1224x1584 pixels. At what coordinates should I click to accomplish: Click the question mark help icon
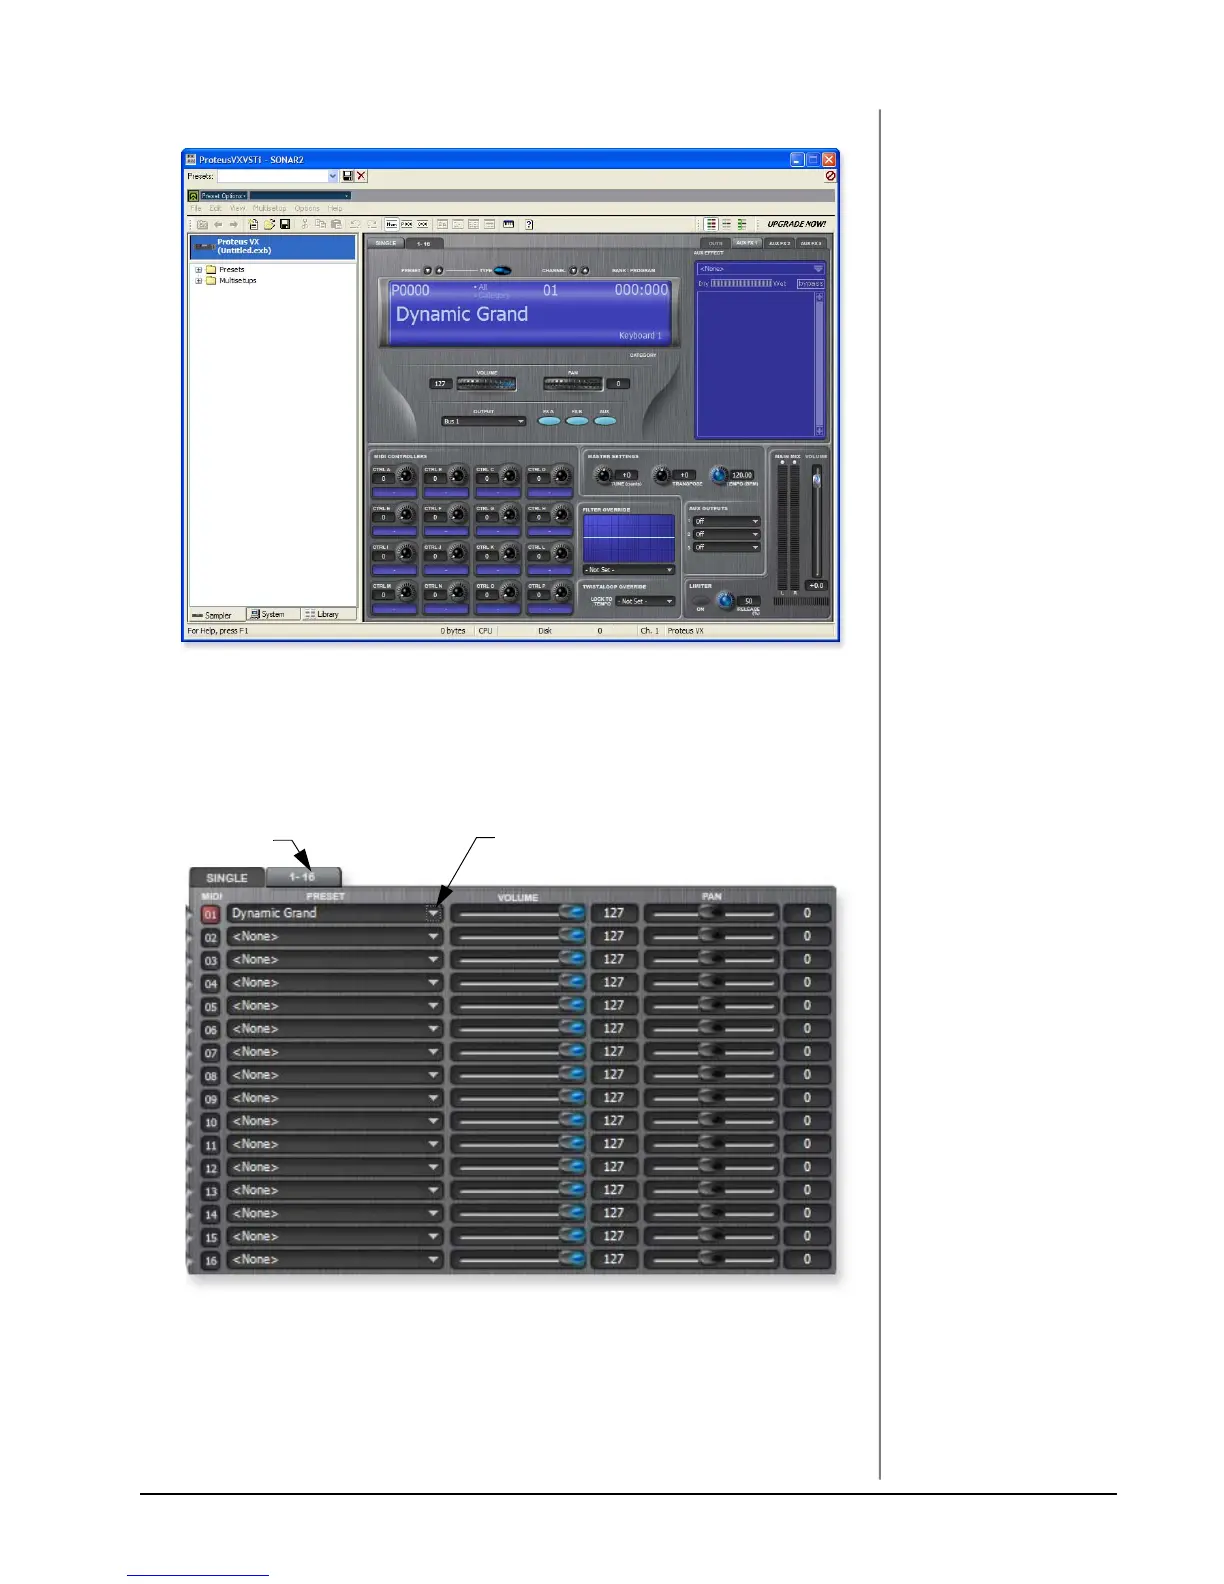point(529,224)
